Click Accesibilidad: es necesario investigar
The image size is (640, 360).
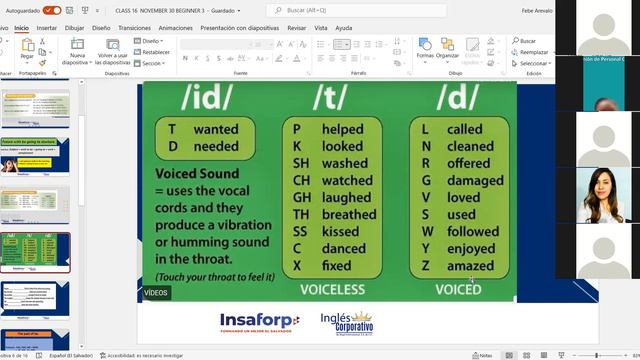(x=142, y=356)
